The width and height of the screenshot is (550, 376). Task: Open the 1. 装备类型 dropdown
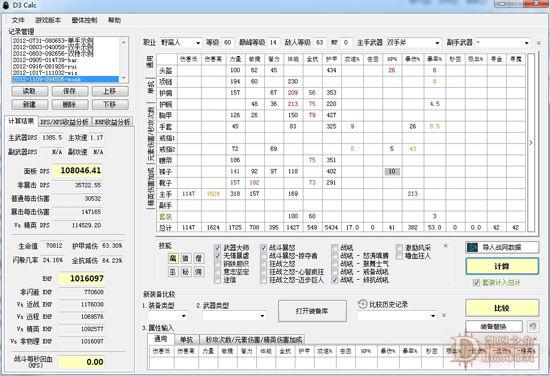[x=167, y=316]
